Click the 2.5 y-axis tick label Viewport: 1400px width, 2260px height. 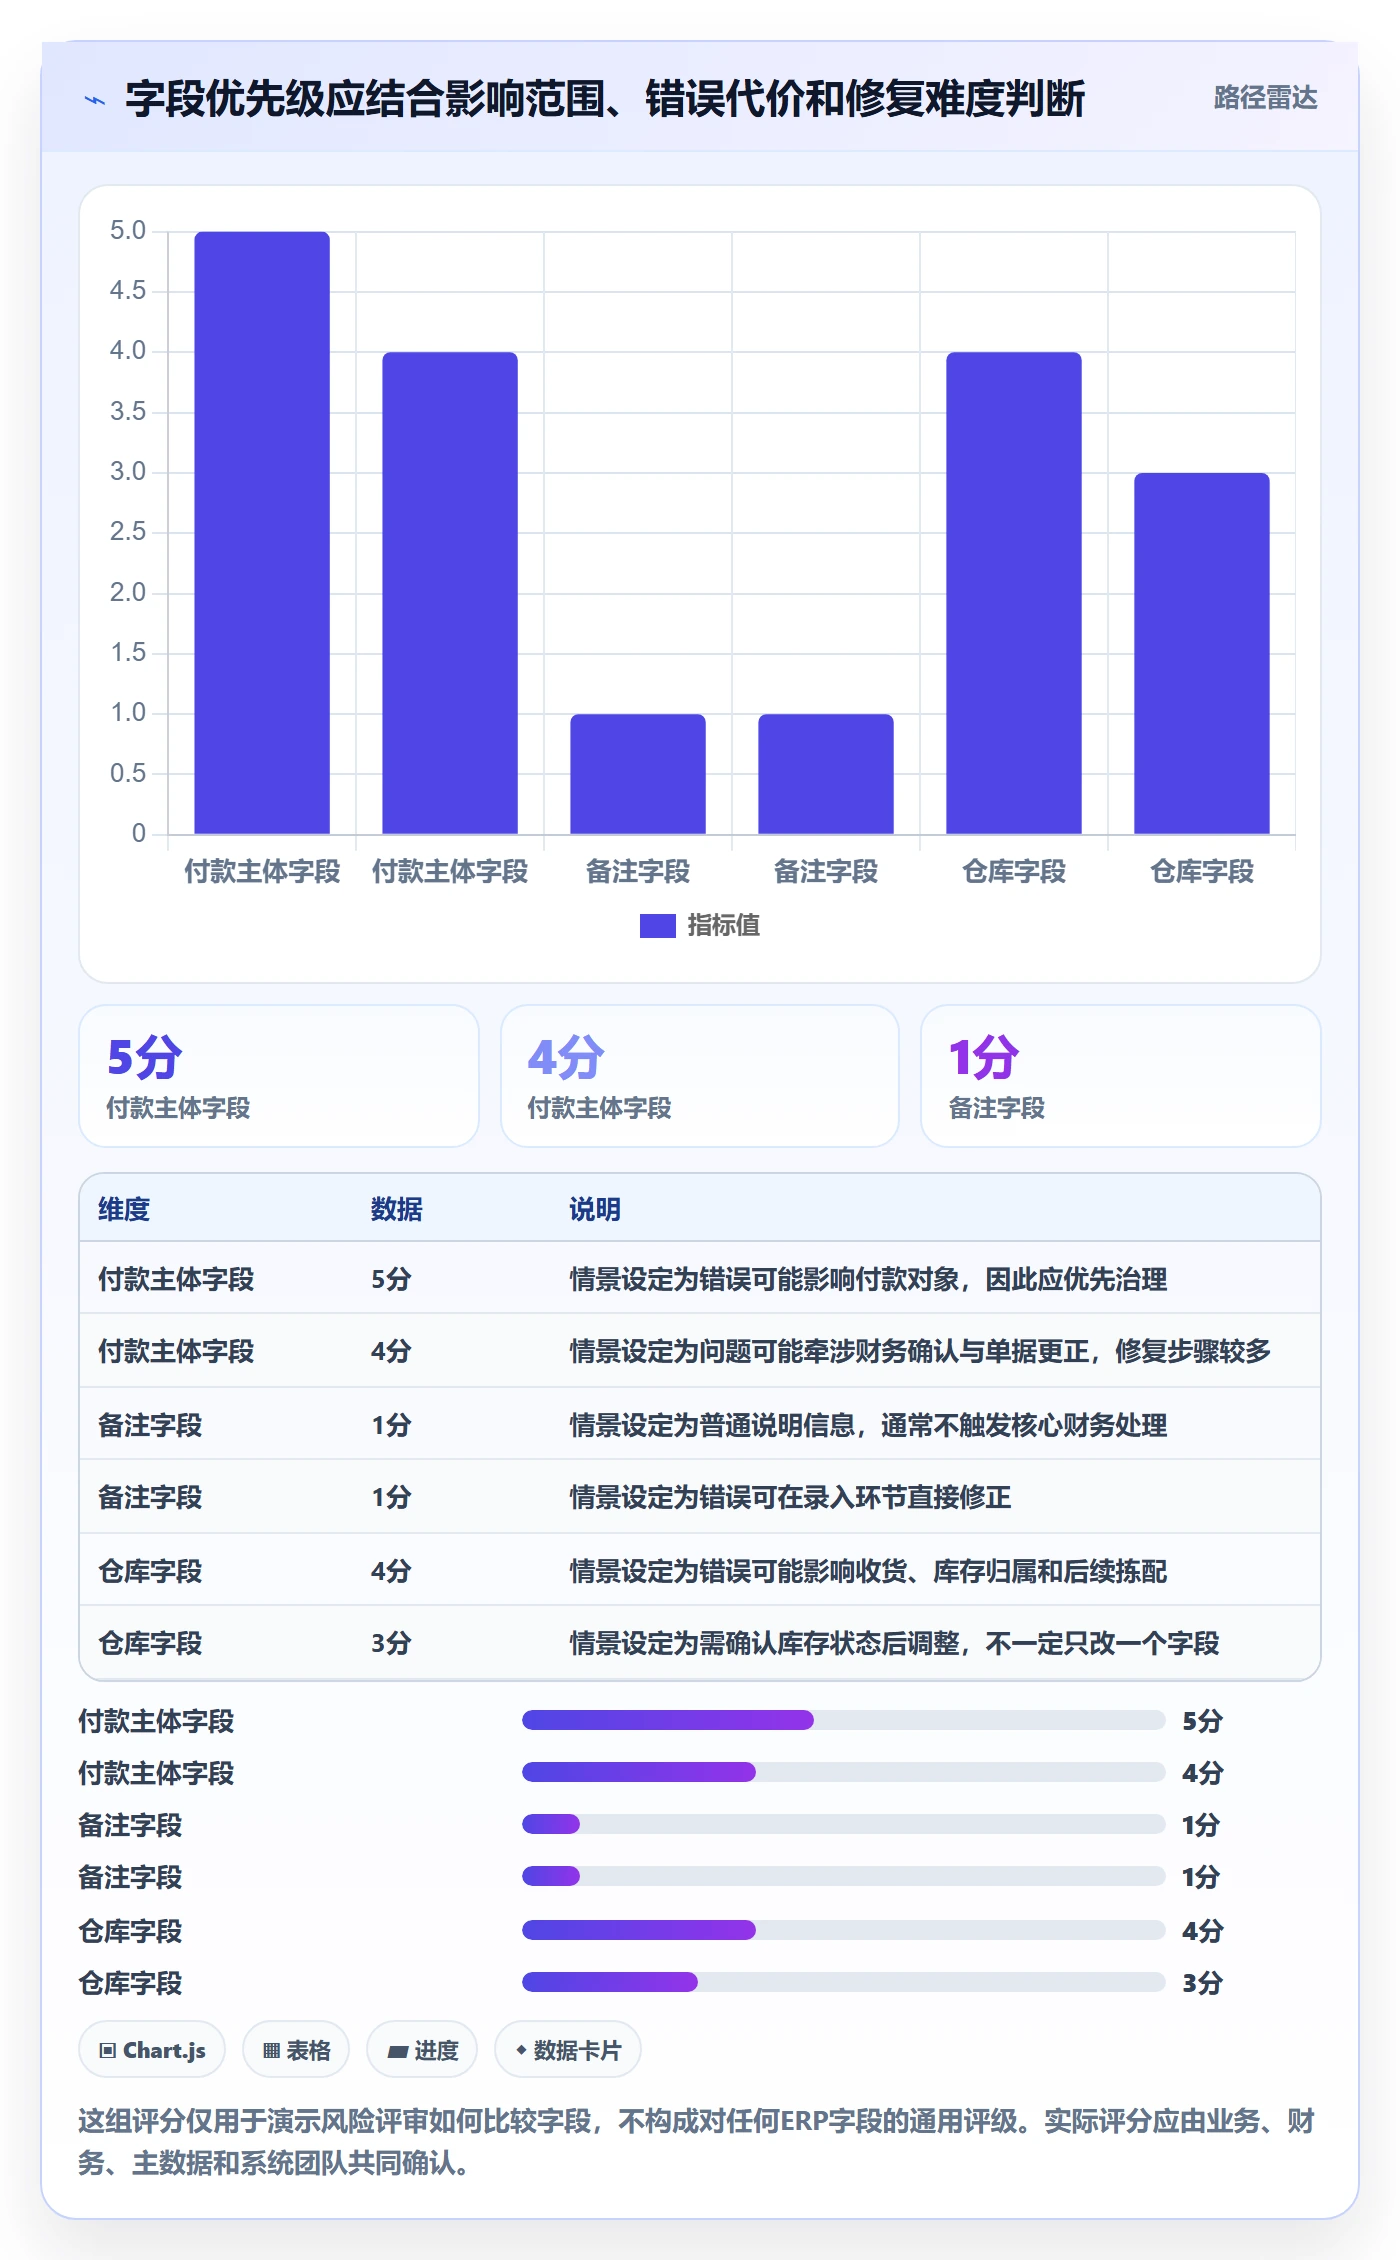pos(128,532)
